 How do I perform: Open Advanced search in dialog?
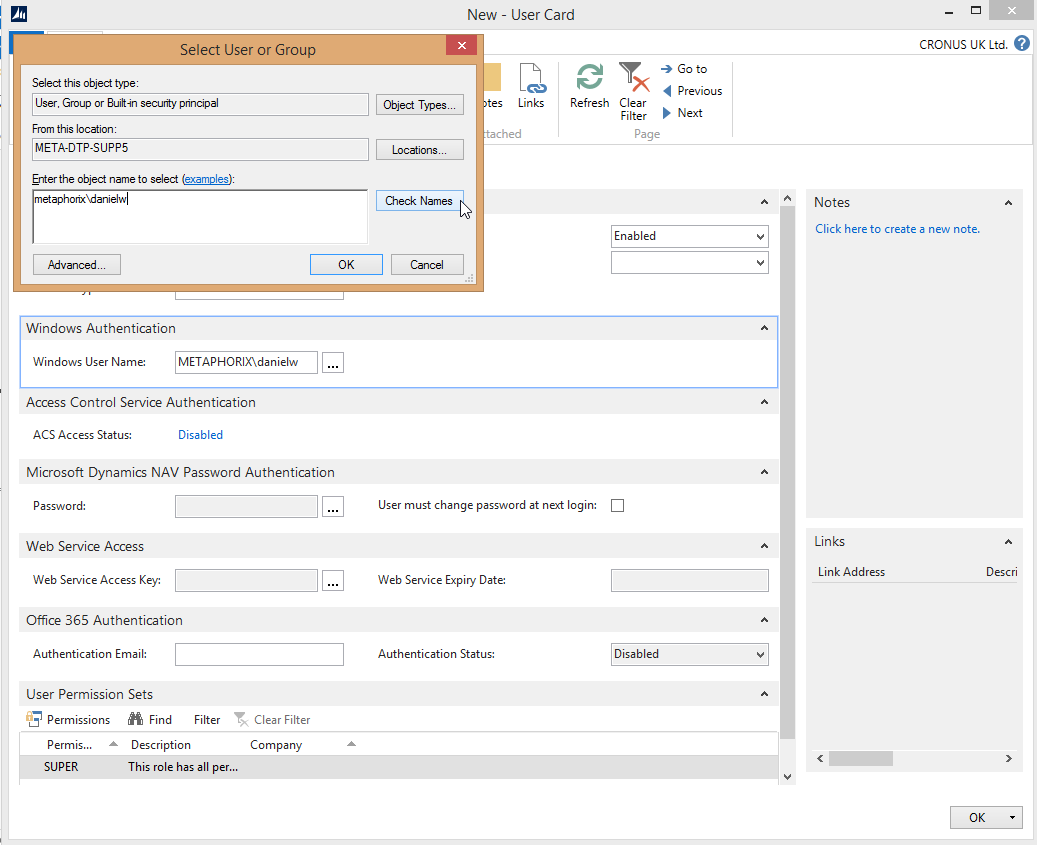77,264
